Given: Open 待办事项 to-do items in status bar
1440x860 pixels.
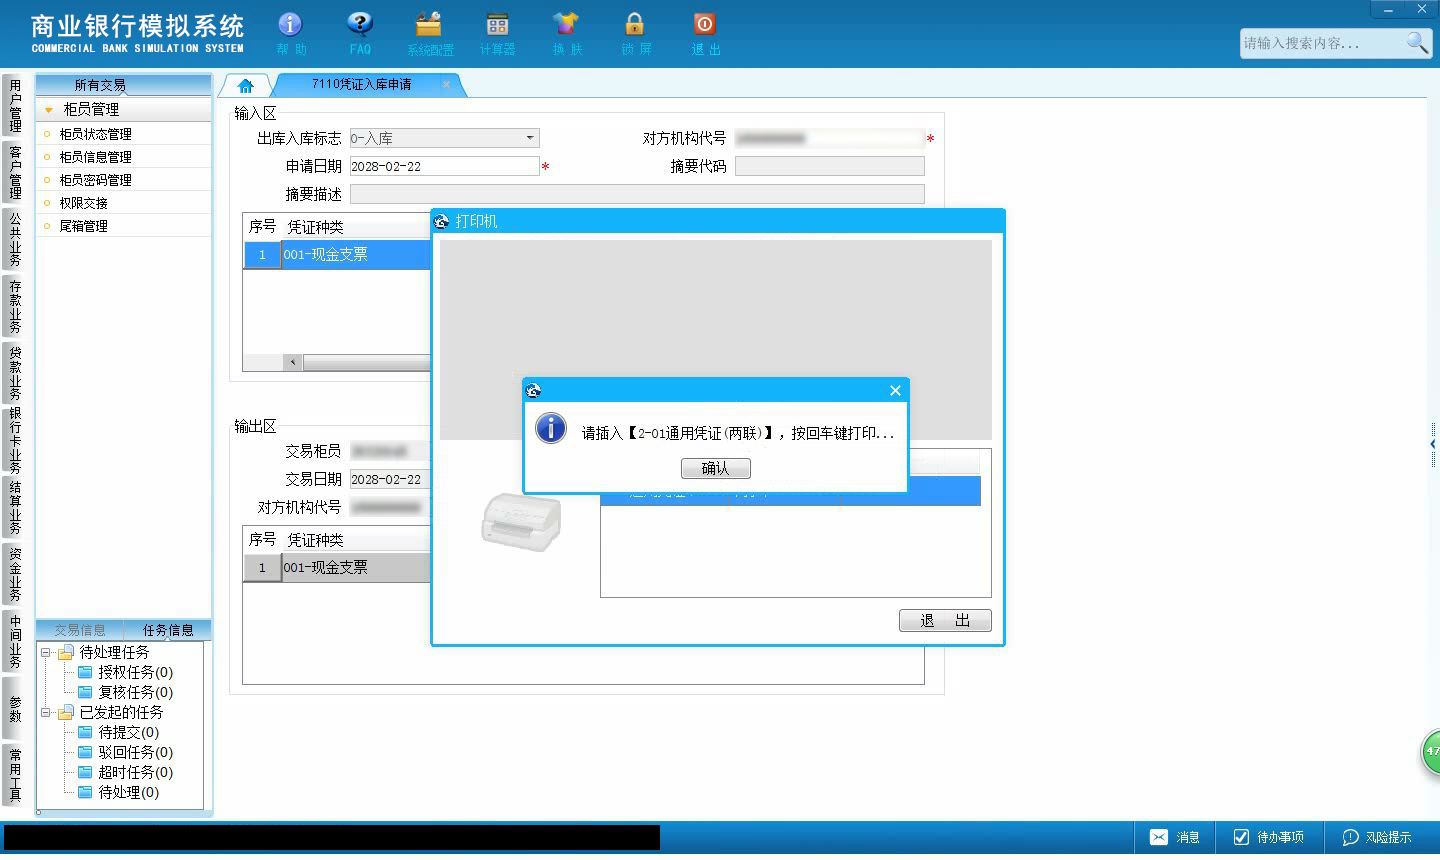Looking at the screenshot, I should (x=1269, y=837).
